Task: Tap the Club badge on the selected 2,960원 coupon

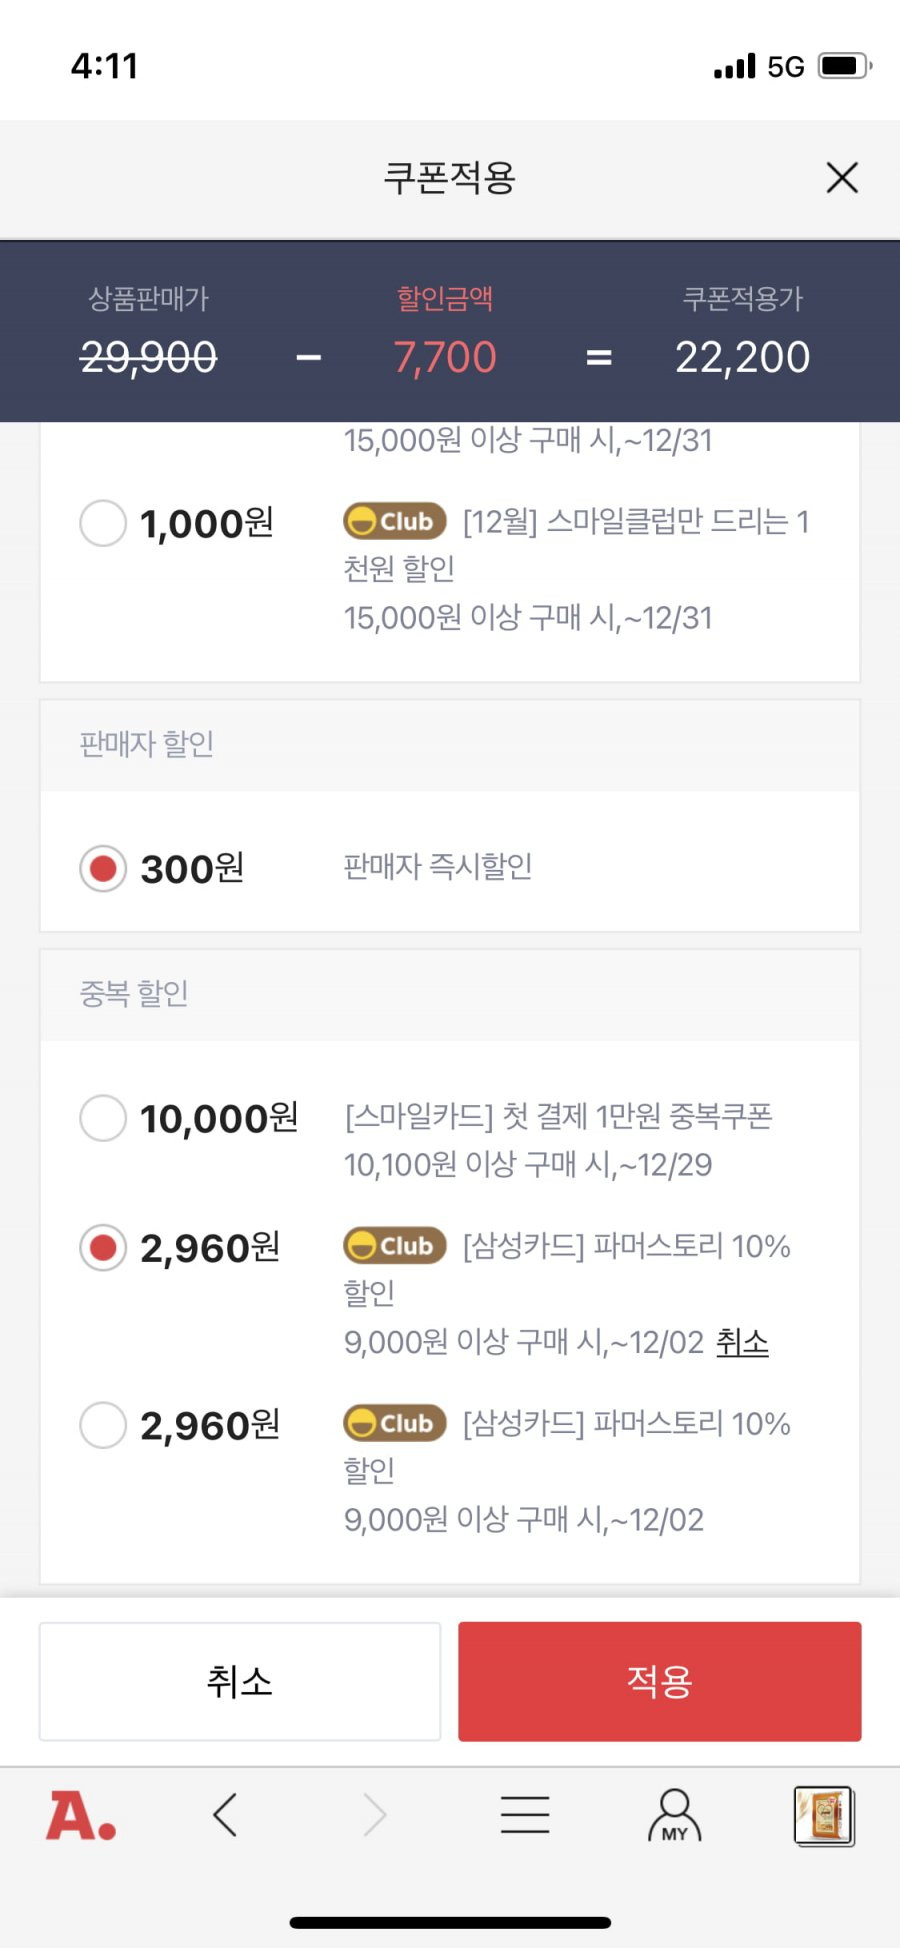Action: pyautogui.click(x=394, y=1246)
